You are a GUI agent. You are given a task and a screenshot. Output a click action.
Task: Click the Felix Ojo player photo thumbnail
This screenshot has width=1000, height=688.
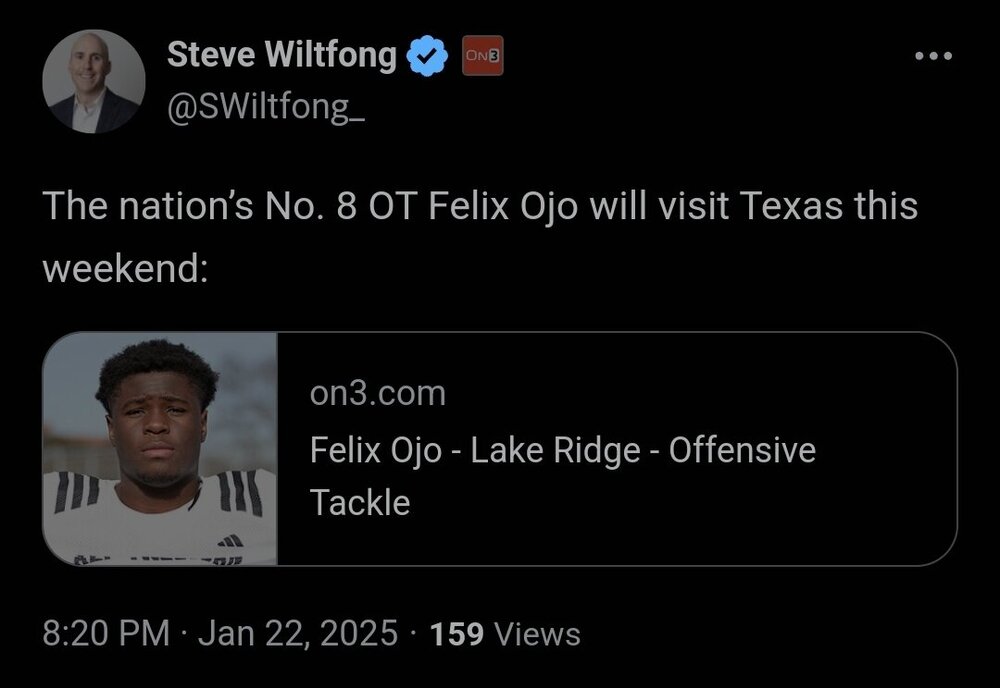[x=160, y=449]
